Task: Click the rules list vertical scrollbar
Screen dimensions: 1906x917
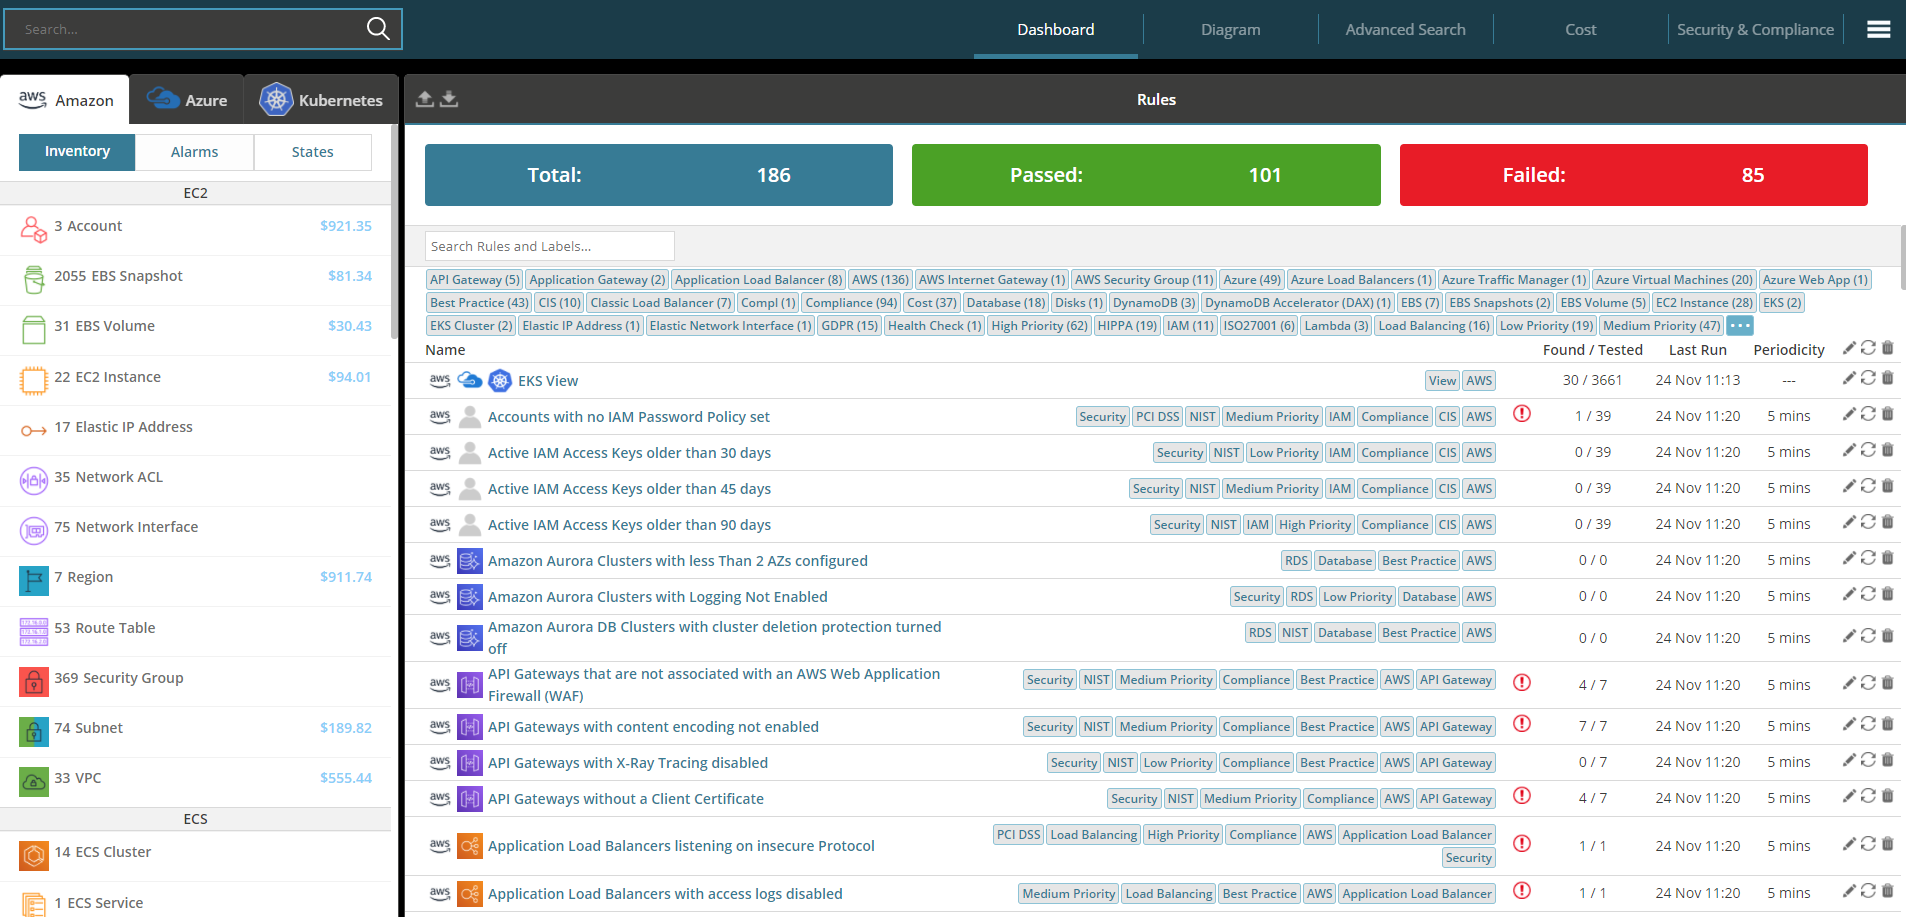Action: point(1902,256)
